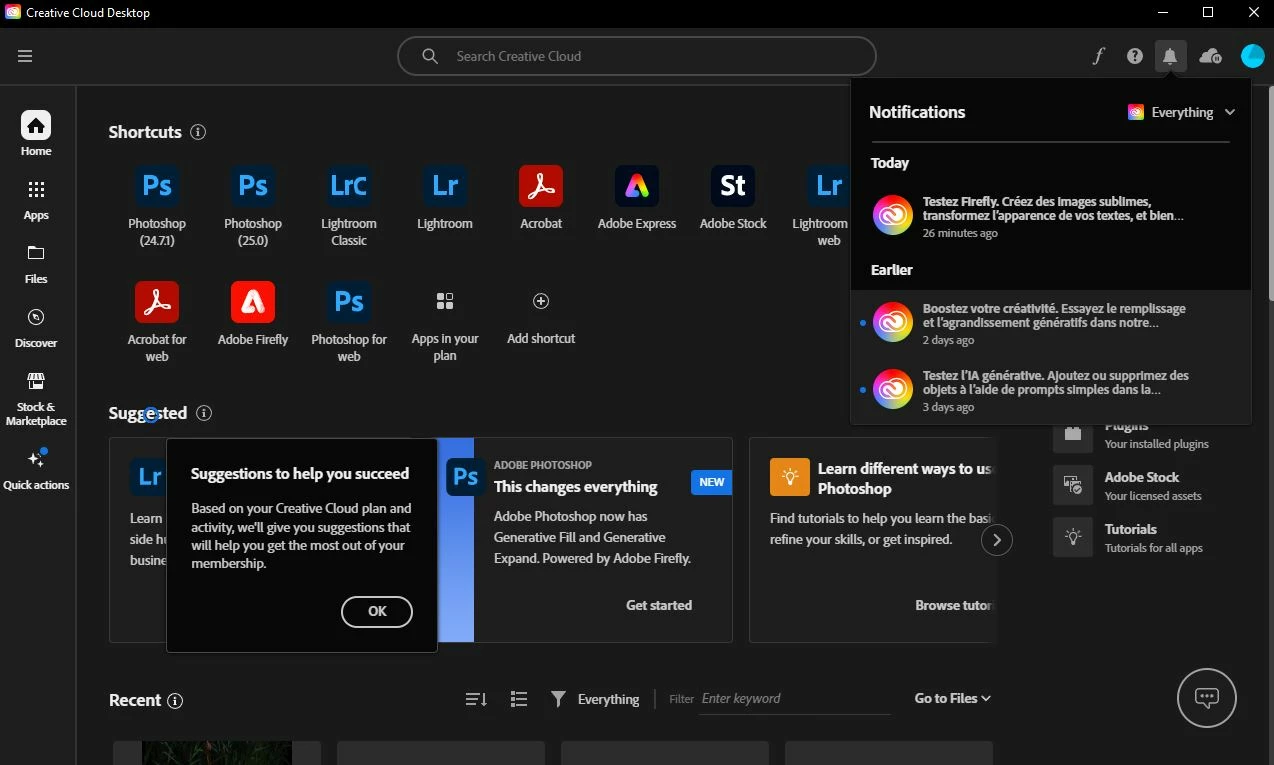Open Testez l'IA générative notification
The width and height of the screenshot is (1274, 765).
(1051, 390)
